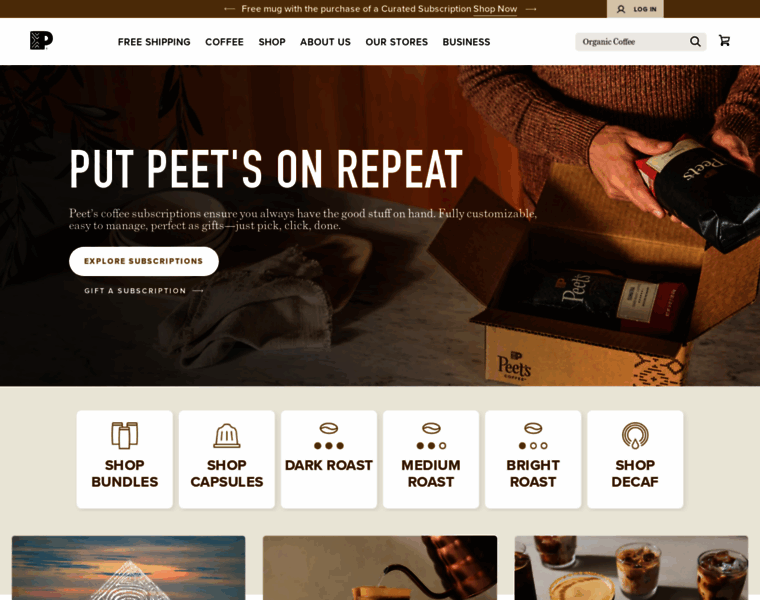
Task: Open the Coffee menu
Action: coord(224,42)
